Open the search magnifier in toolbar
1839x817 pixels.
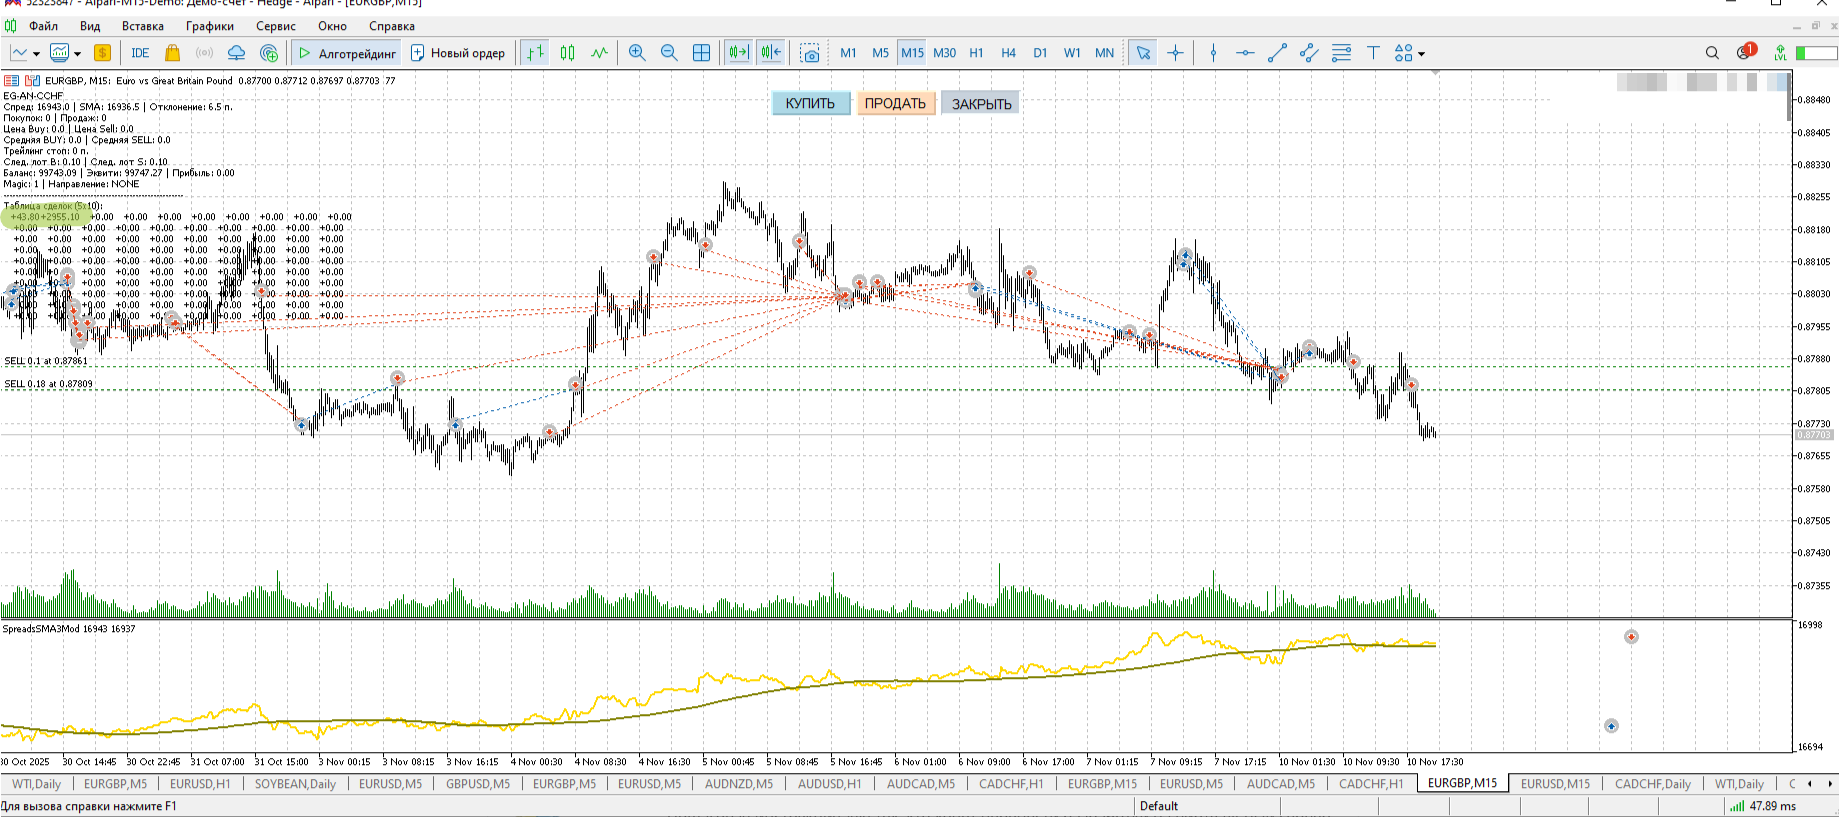(x=1712, y=53)
